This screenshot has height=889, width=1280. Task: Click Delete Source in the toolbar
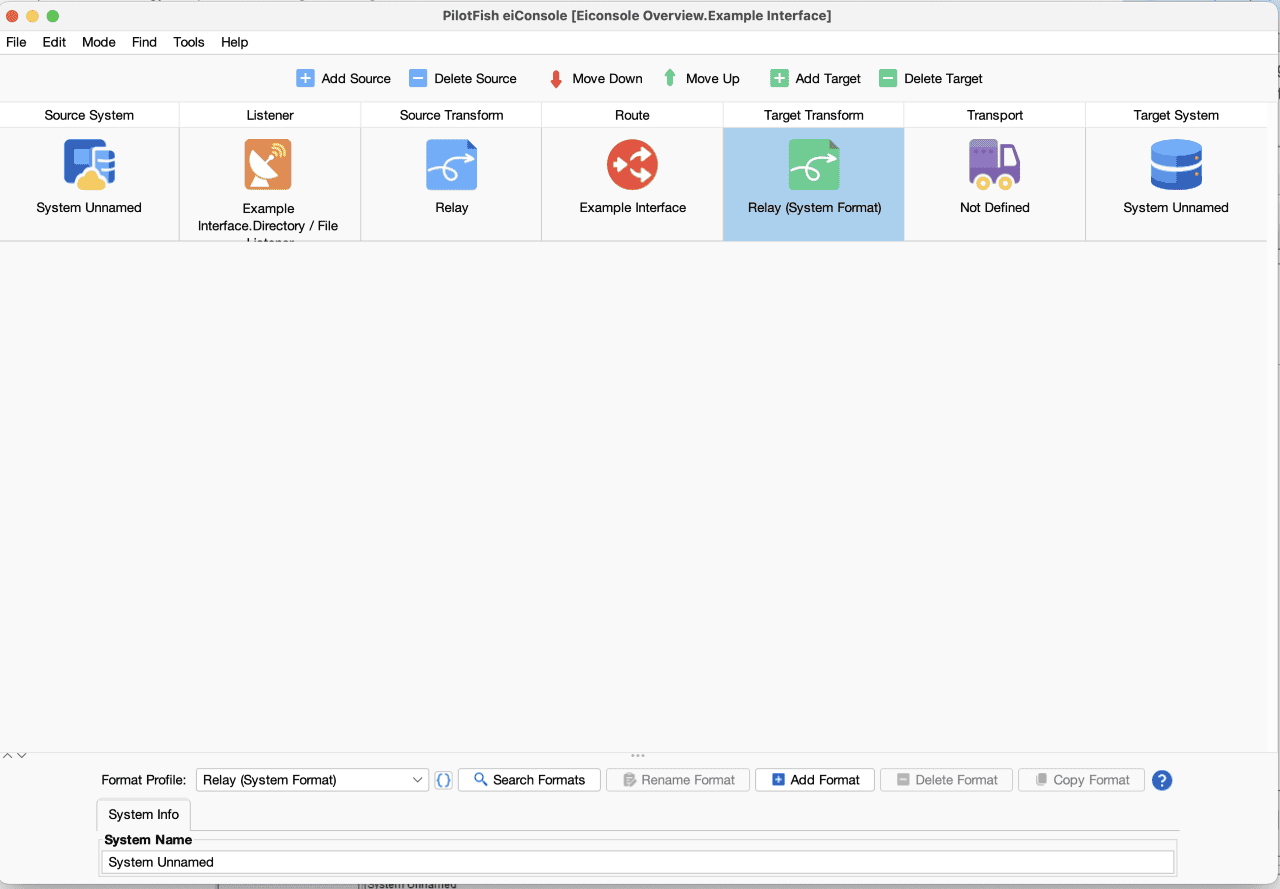[x=463, y=78]
